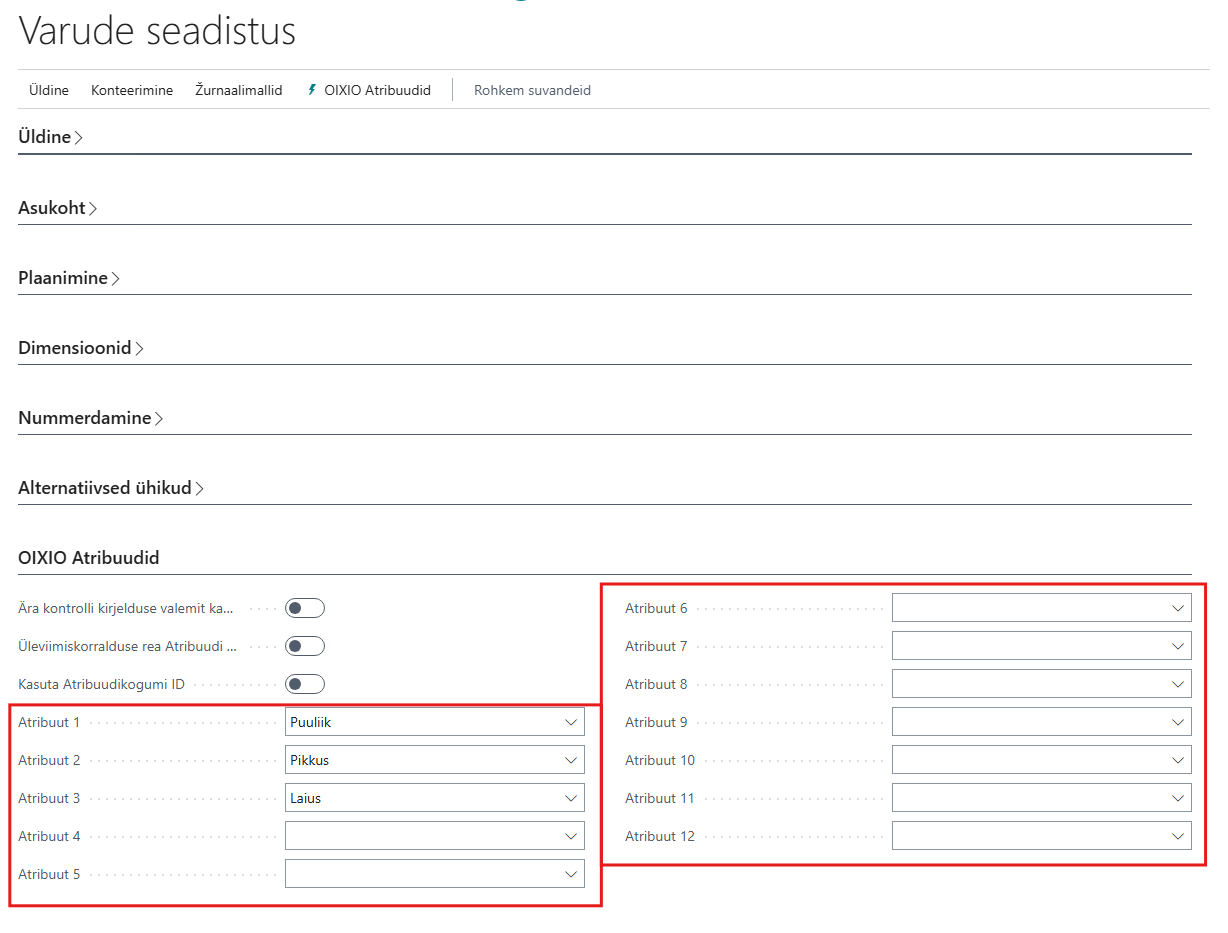
Task: Toggle Ära kontrolli kirjelduse valemit switch
Action: (x=305, y=608)
